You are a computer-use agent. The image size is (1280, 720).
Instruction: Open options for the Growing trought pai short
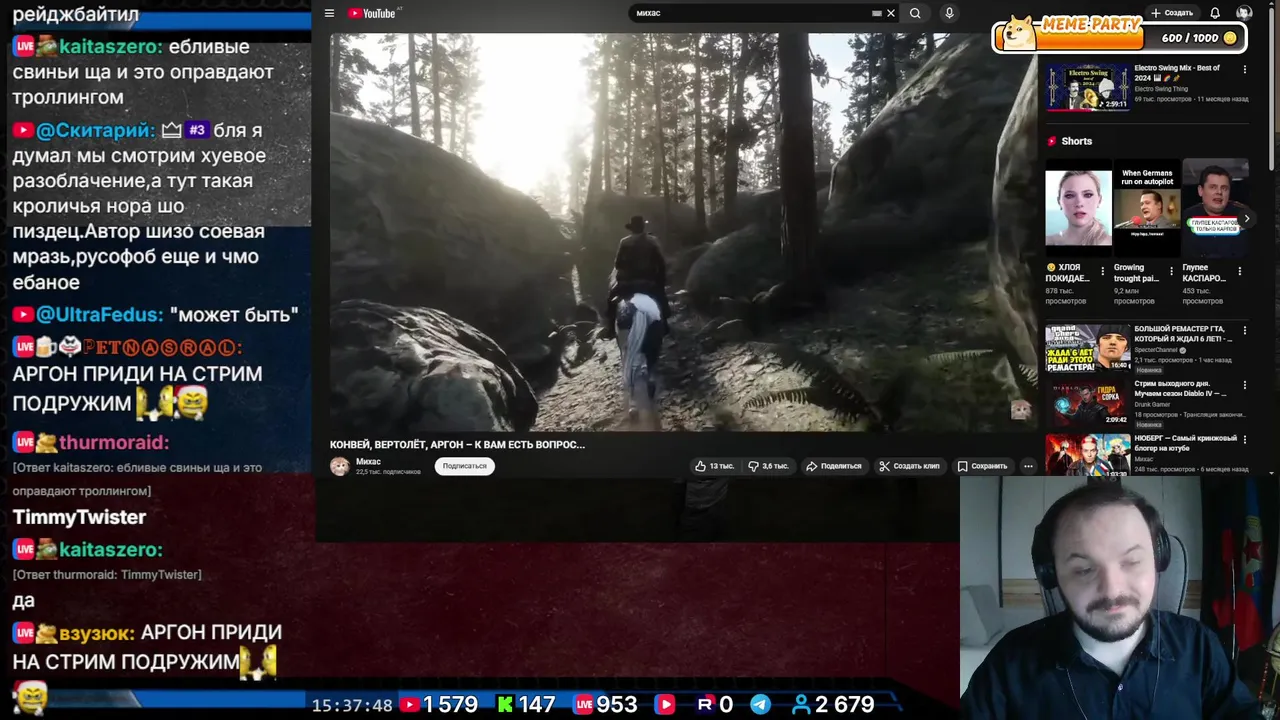click(1171, 271)
